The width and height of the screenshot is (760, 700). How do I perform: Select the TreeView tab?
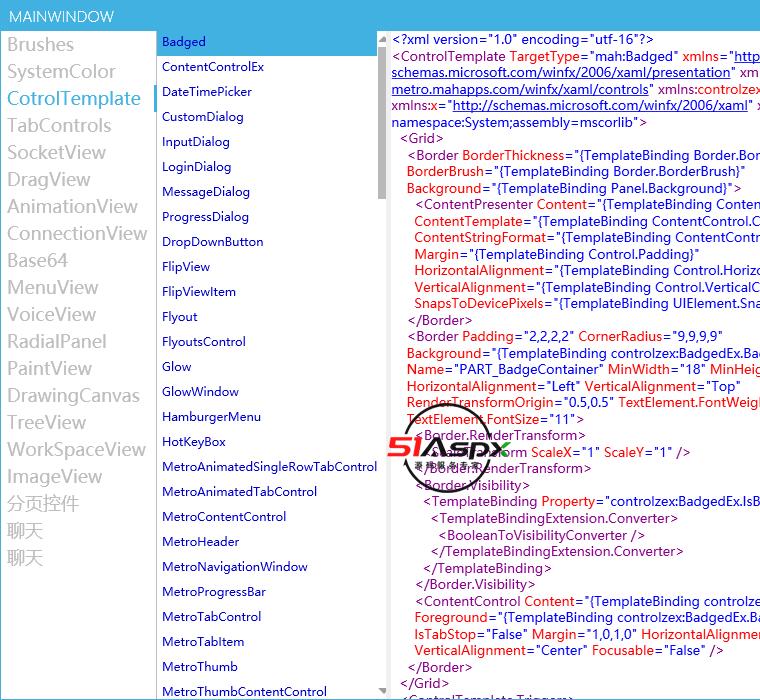point(47,422)
